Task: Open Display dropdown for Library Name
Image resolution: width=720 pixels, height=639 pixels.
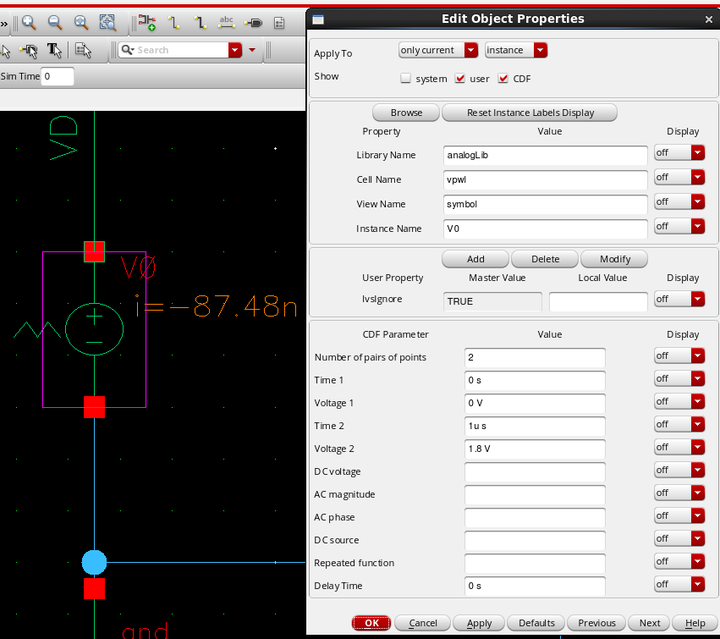Action: [x=679, y=153]
